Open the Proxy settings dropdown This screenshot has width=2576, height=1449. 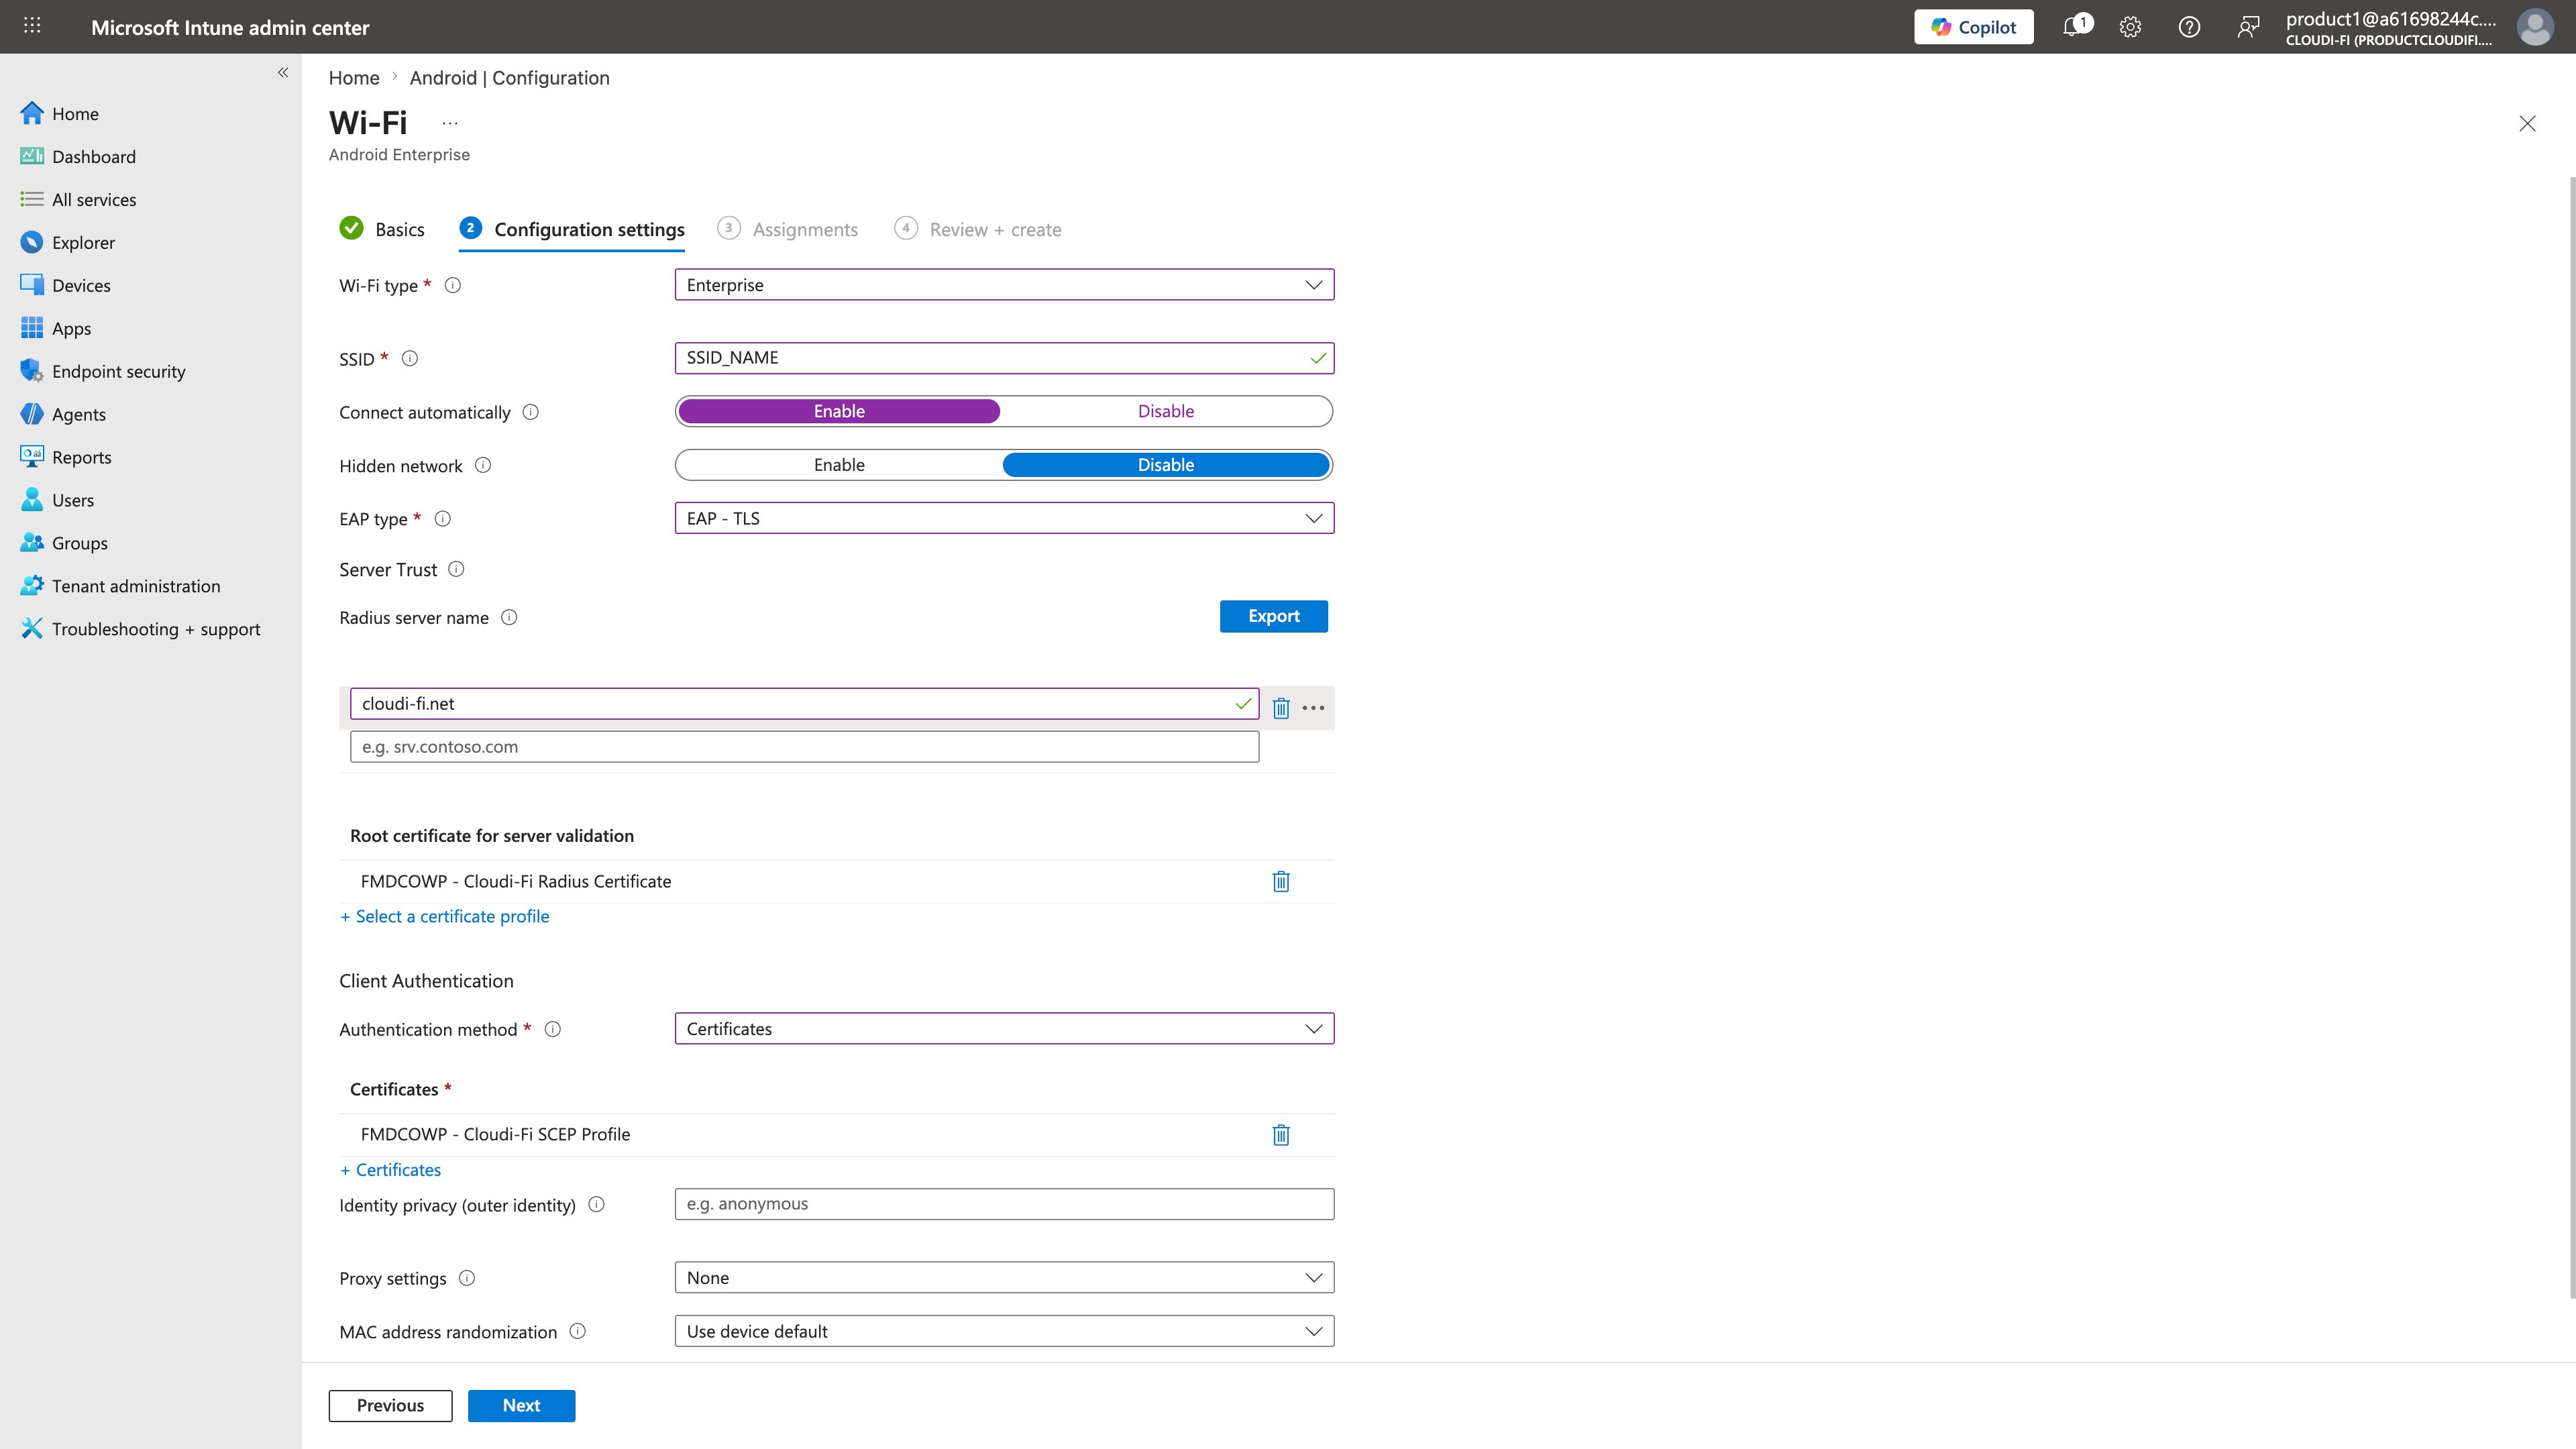1004,1278
